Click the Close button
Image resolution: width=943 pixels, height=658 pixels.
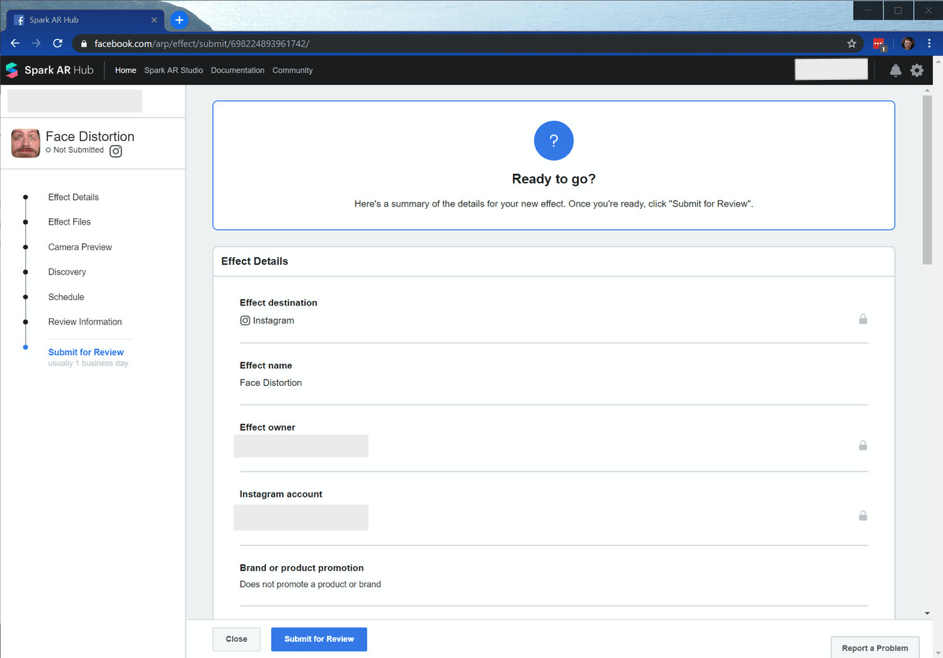(x=236, y=639)
